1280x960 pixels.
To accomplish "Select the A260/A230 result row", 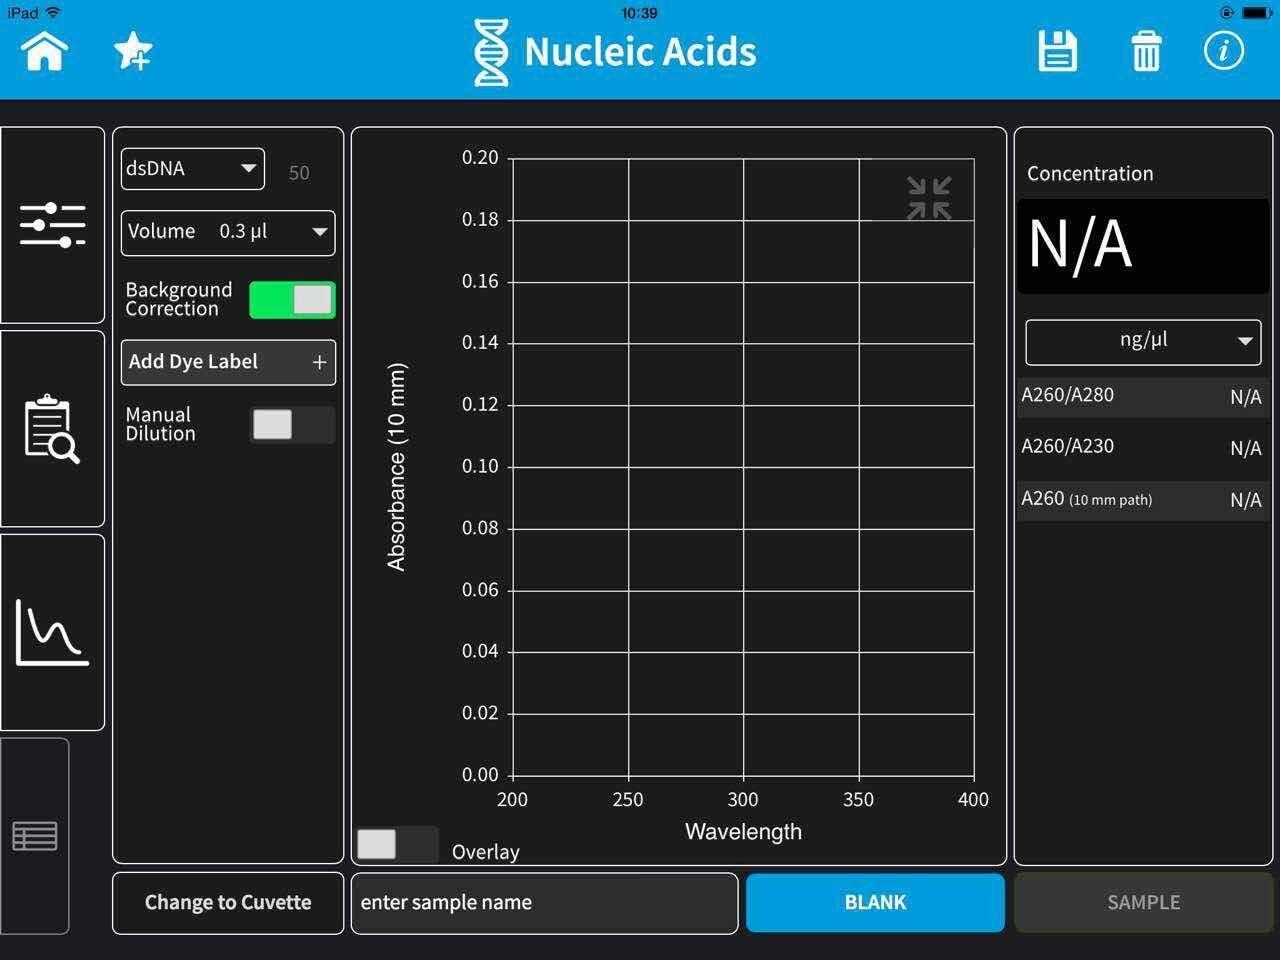I will 1142,447.
